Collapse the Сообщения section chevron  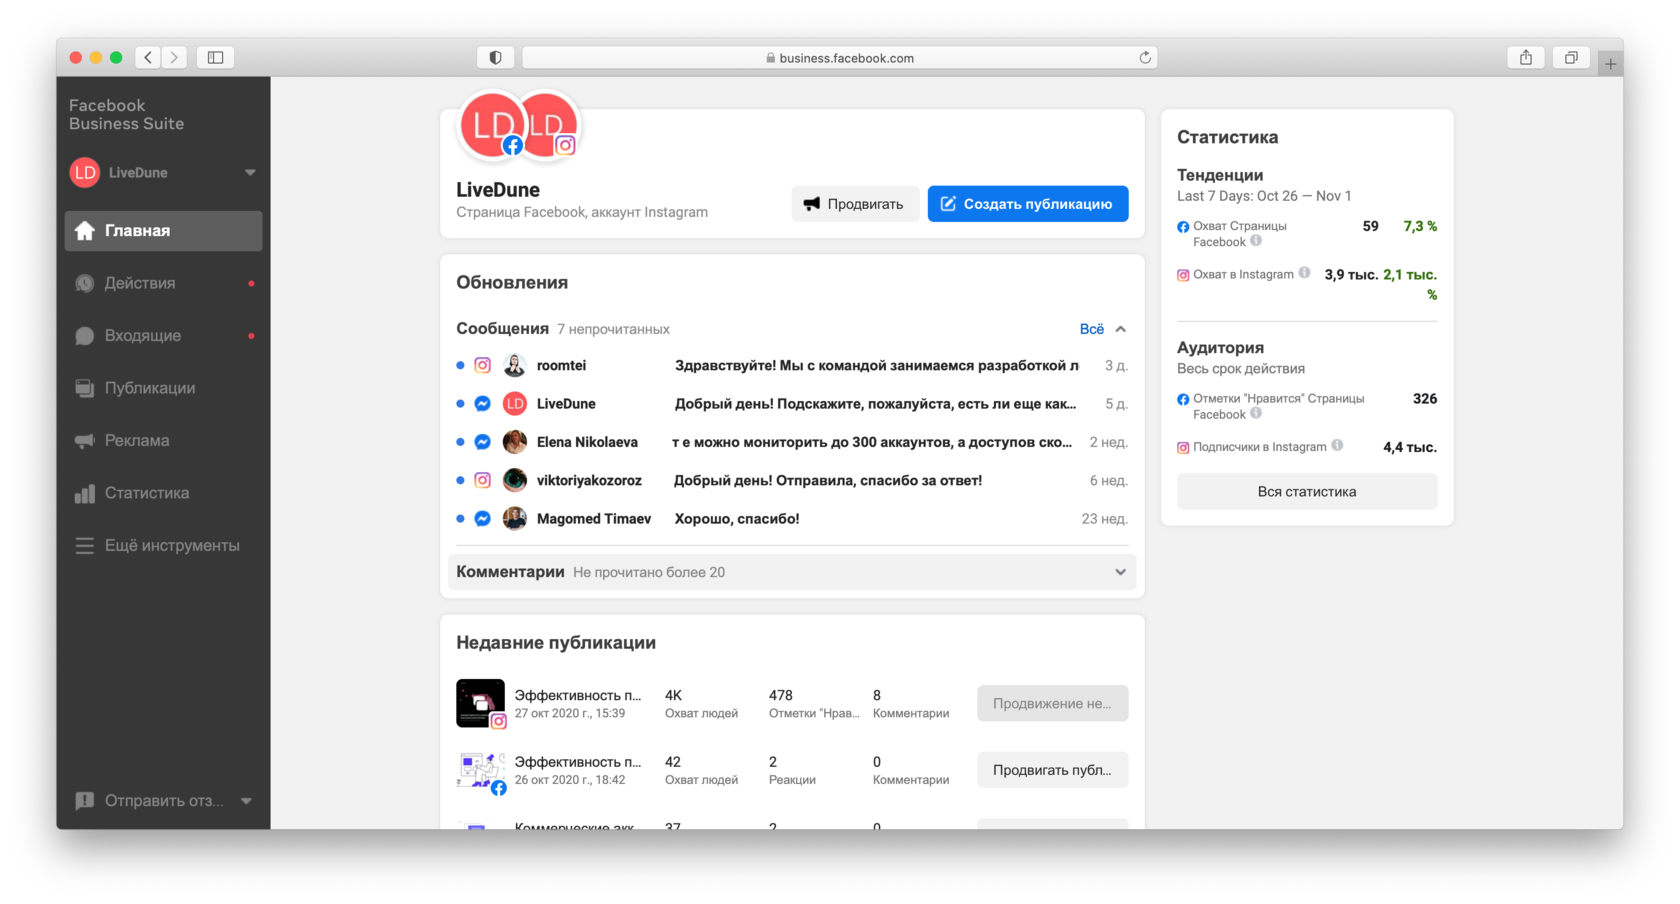pos(1120,328)
